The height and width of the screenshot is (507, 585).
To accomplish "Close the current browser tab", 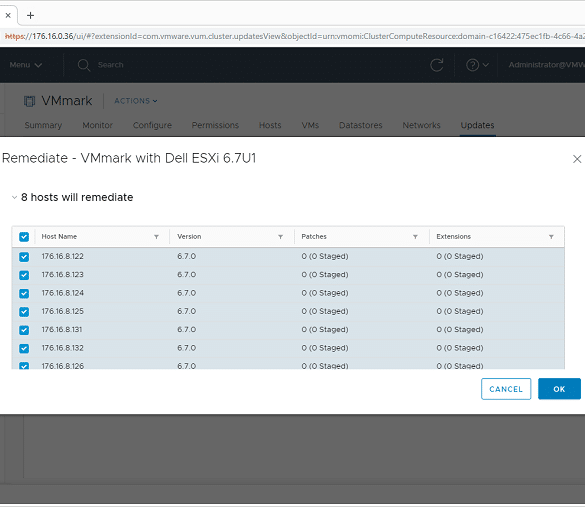I will (8, 15).
